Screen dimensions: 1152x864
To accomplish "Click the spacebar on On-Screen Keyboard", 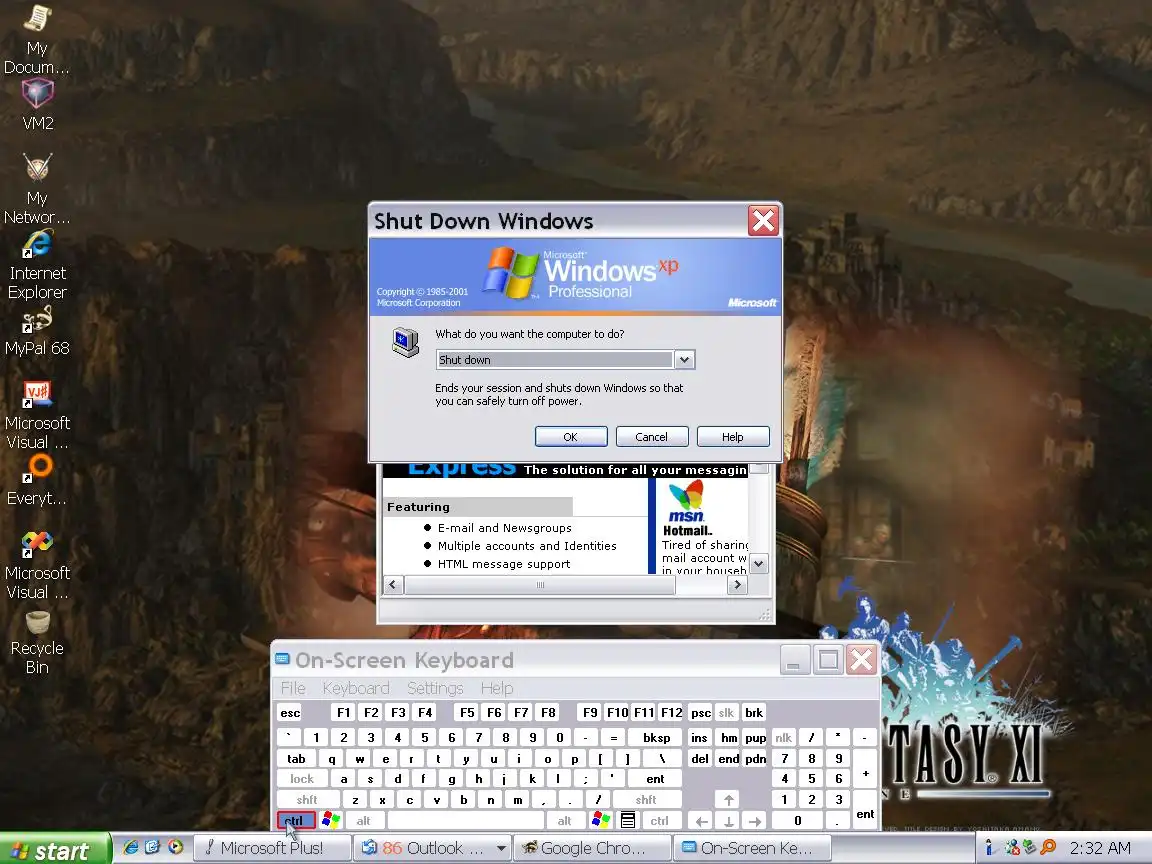I will 466,821.
